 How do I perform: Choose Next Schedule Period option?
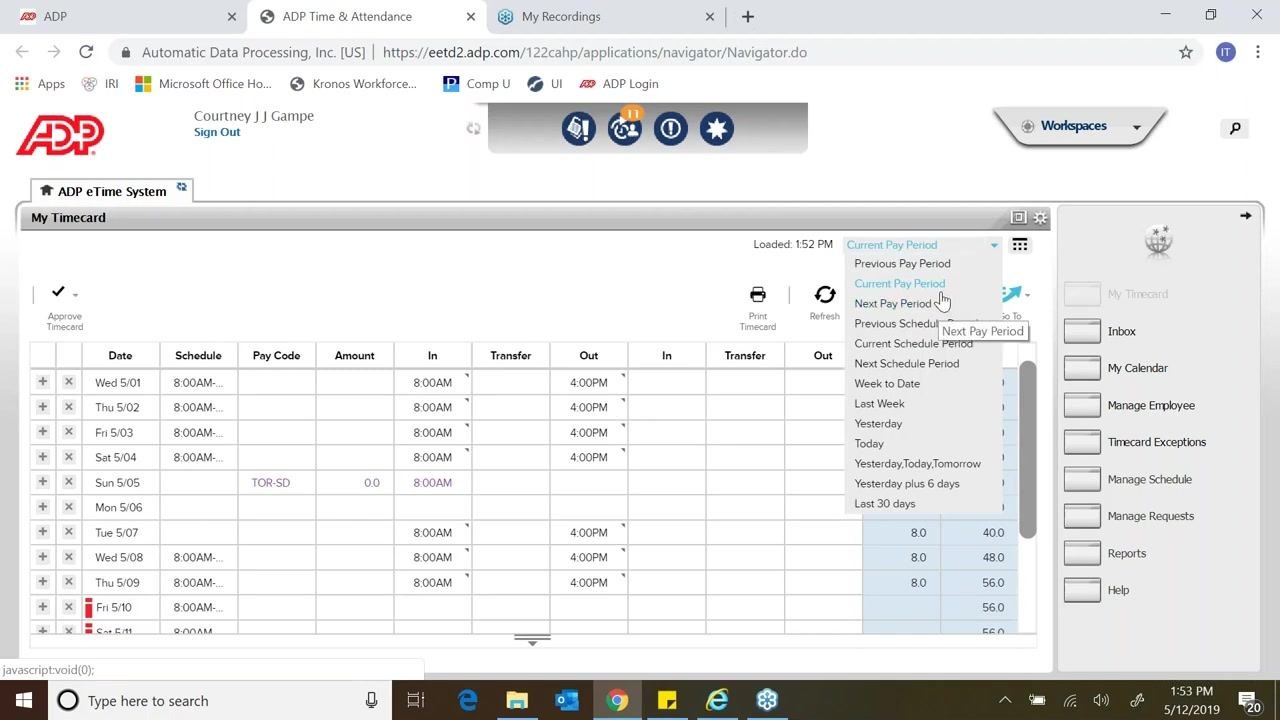[x=906, y=364]
